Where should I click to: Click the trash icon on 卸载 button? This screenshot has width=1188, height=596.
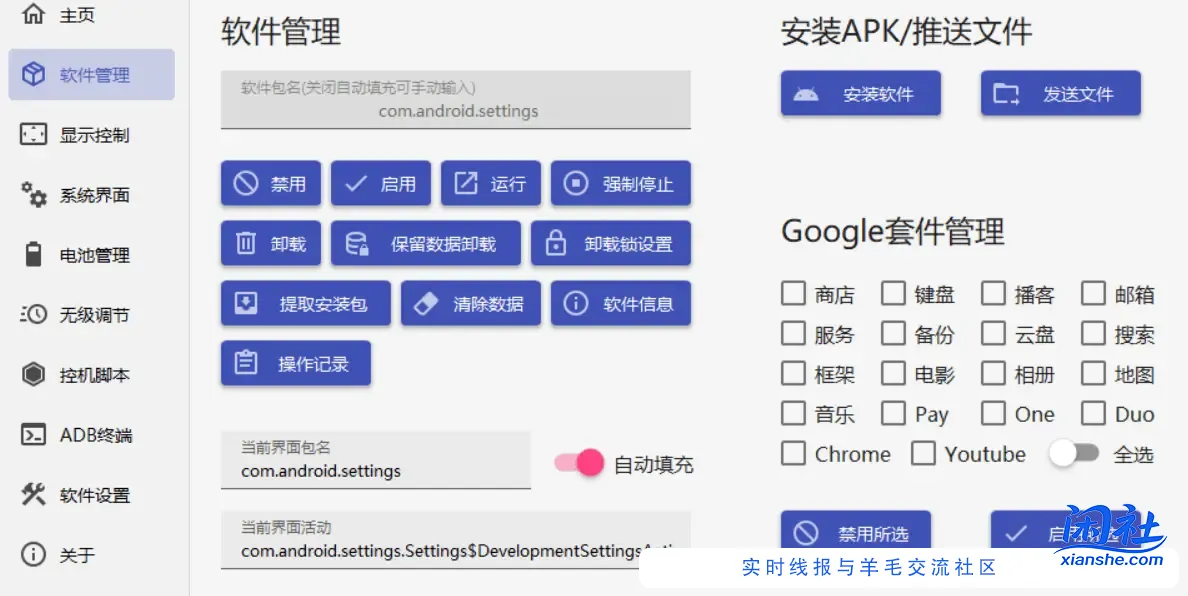tap(244, 242)
